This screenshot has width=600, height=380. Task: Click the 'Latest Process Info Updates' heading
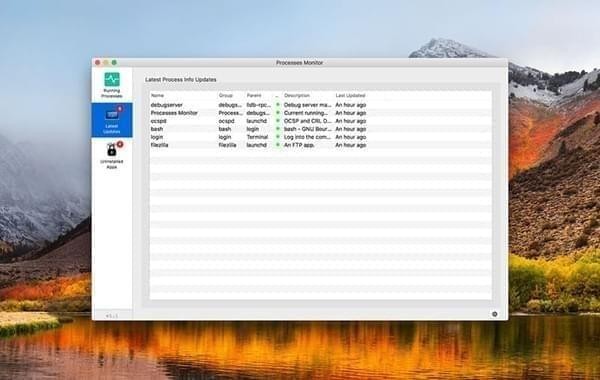click(x=181, y=80)
